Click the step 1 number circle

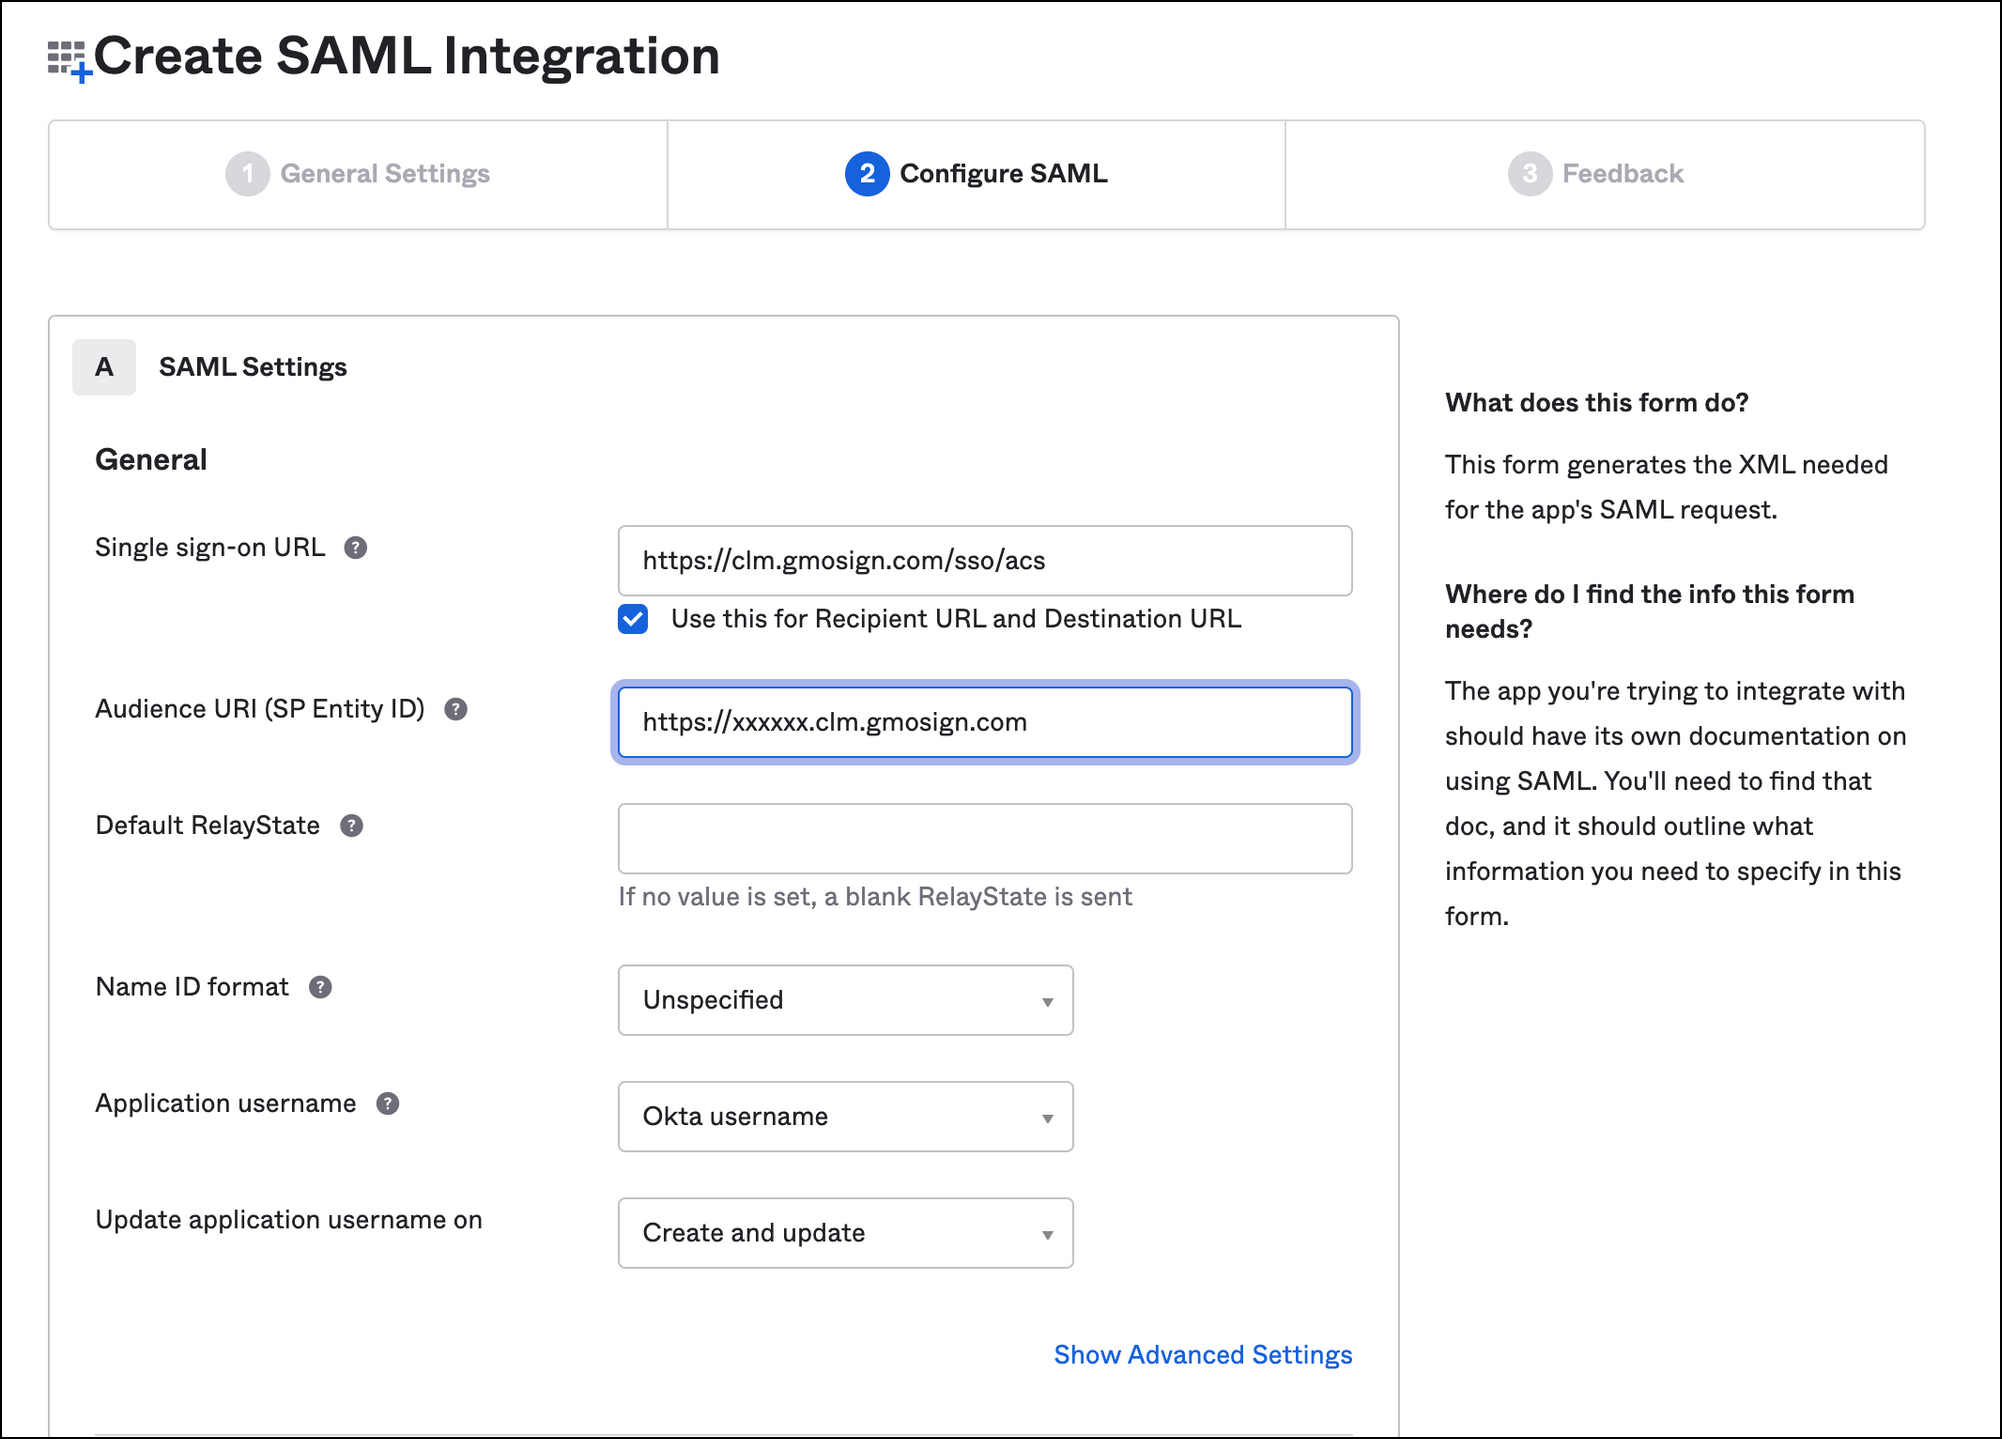247,174
